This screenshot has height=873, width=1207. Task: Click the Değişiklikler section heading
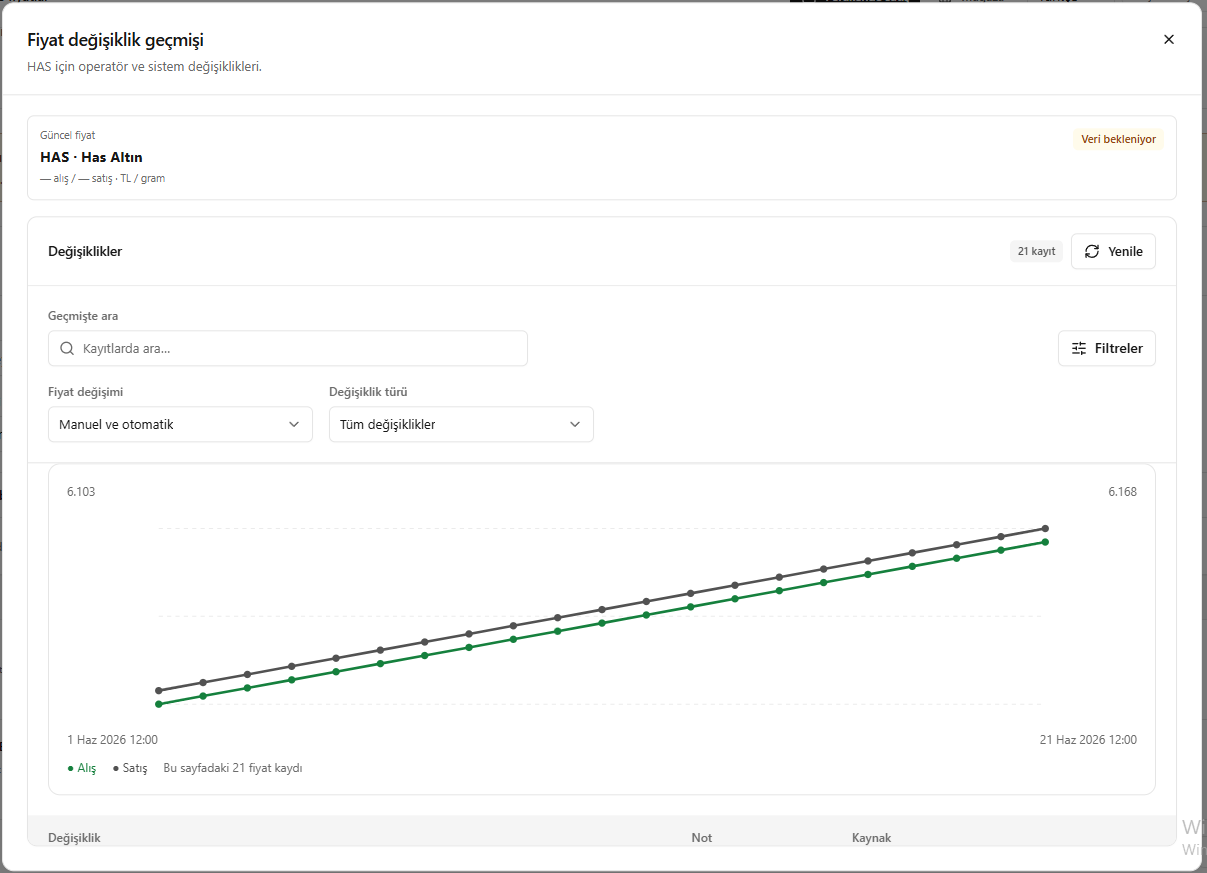click(85, 251)
